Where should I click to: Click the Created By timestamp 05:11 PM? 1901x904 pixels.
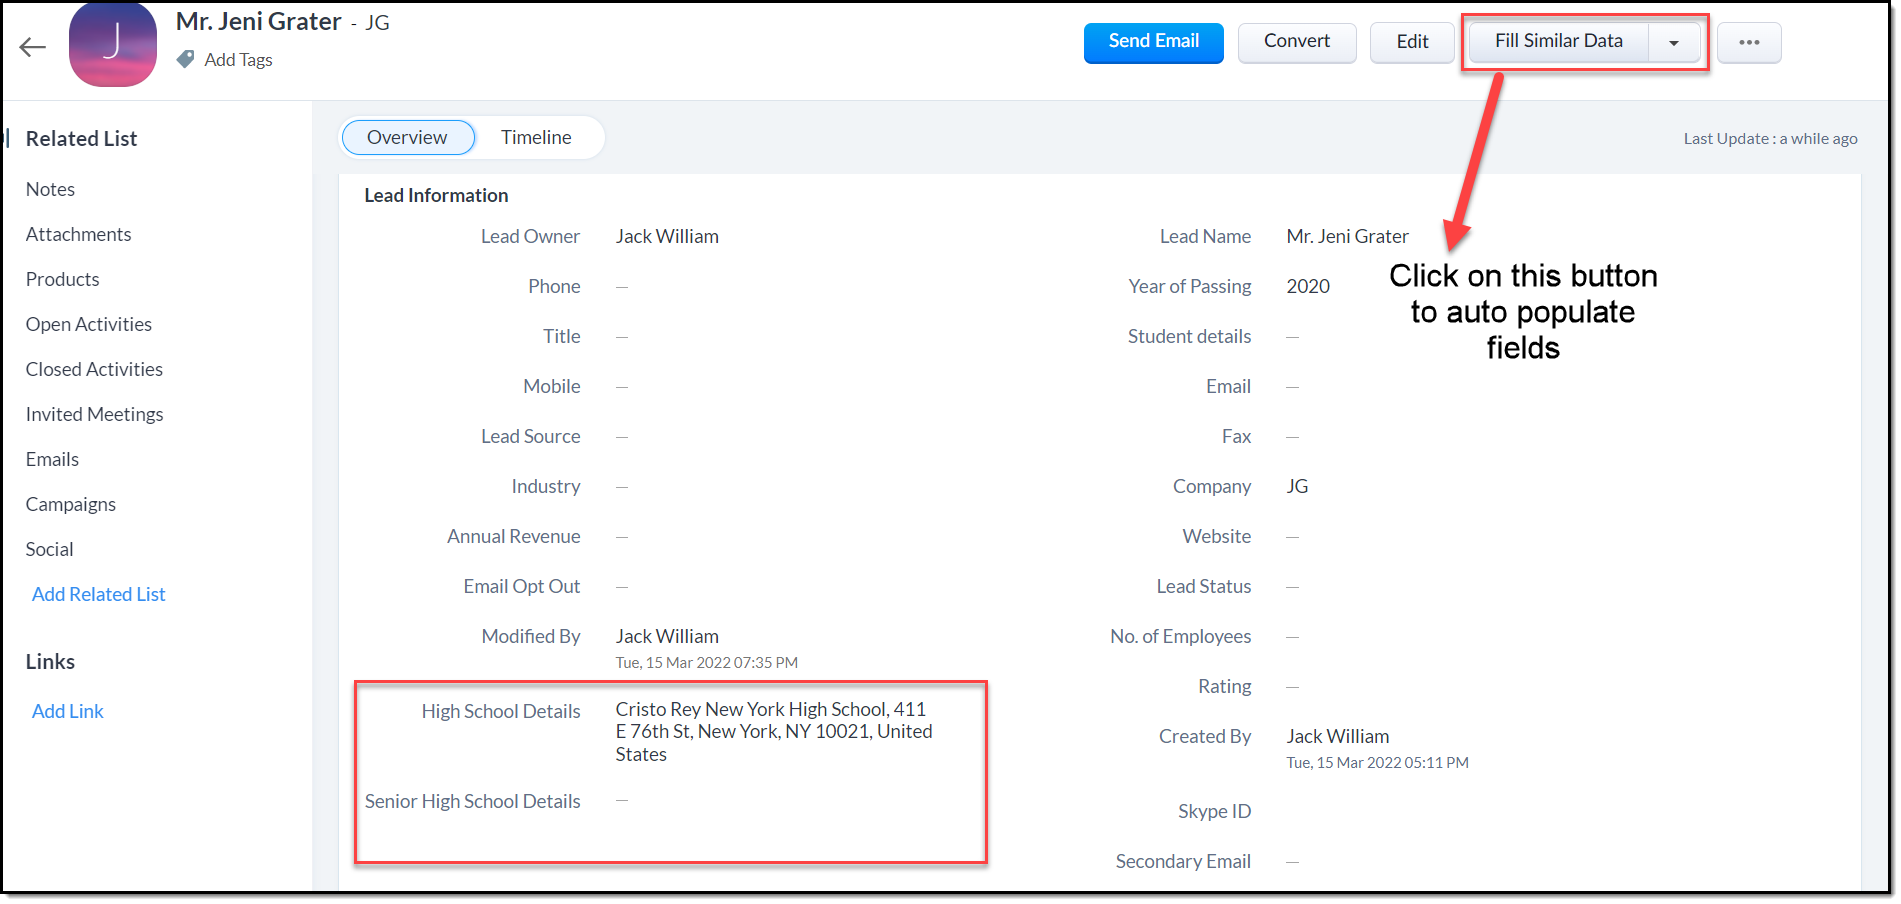(x=1377, y=763)
